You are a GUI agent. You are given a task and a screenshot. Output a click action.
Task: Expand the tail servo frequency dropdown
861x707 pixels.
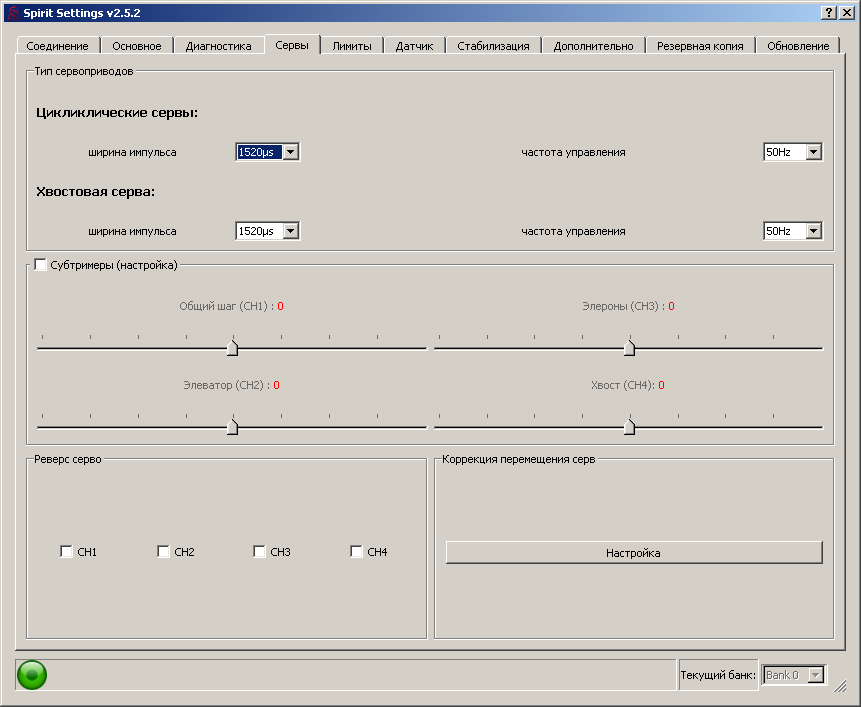coord(813,231)
